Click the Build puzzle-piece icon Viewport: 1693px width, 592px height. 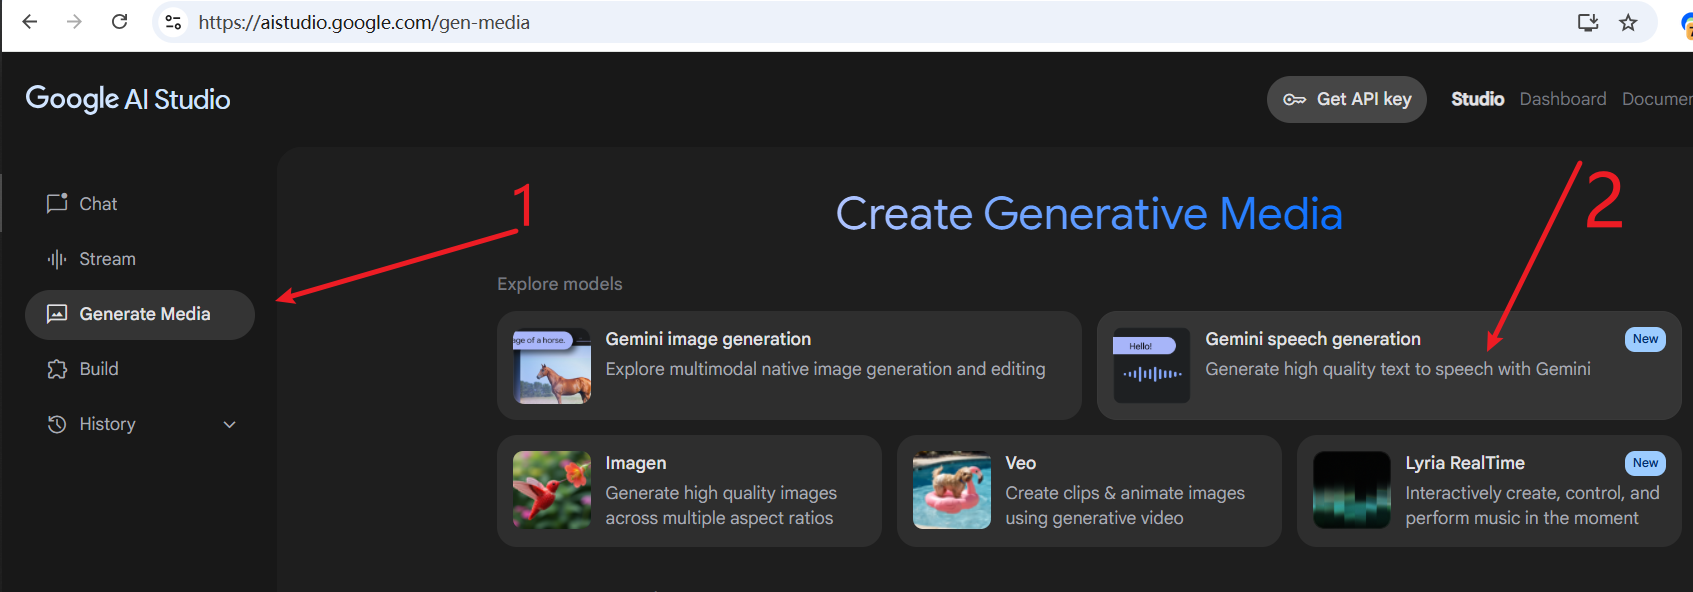coord(57,369)
